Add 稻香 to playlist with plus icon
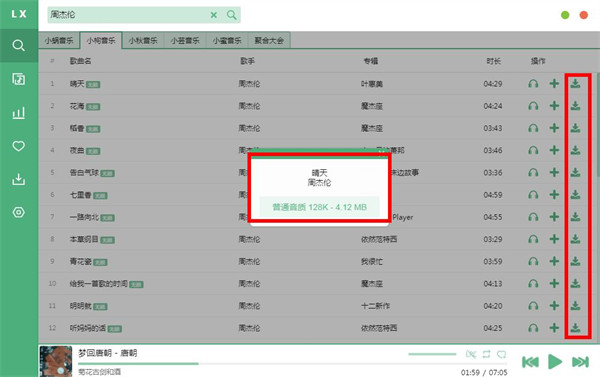 point(554,128)
